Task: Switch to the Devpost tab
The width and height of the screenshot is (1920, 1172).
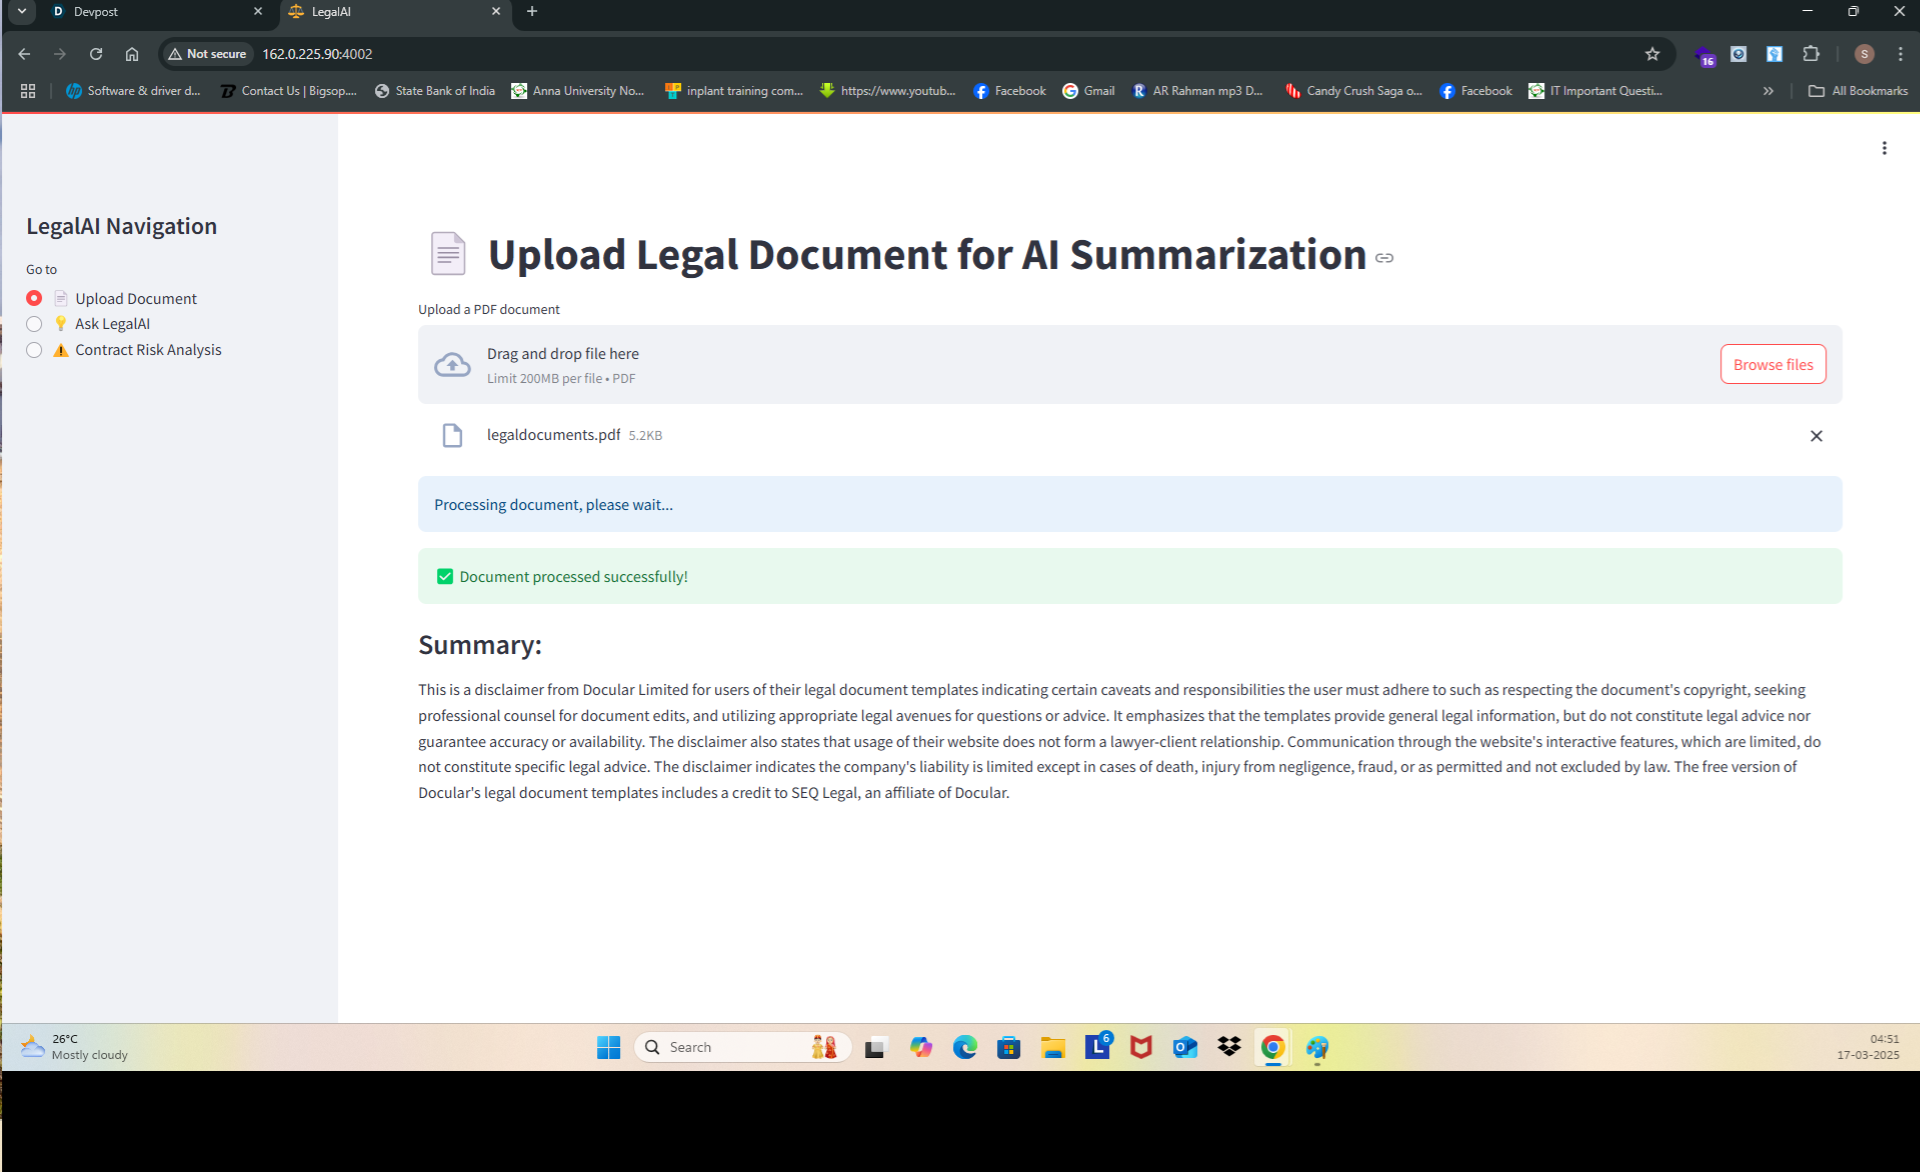Action: pos(150,12)
